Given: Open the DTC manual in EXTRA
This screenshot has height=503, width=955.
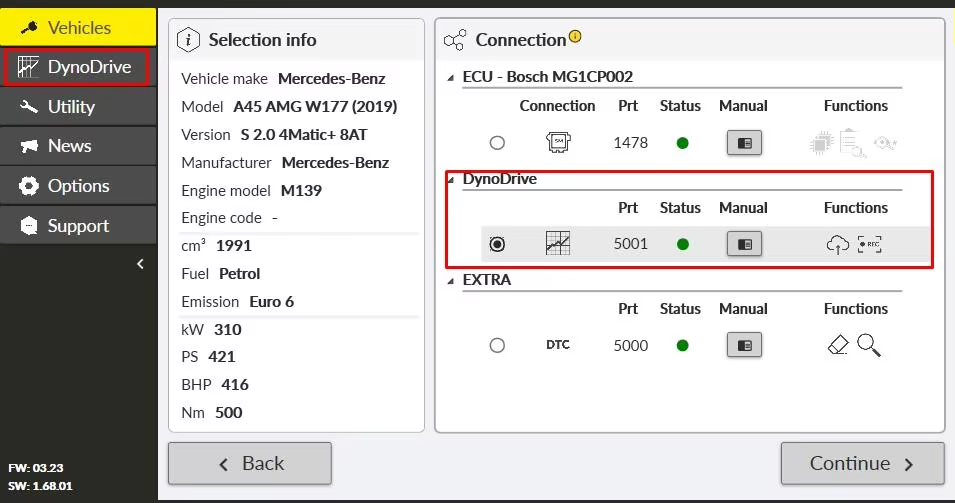Looking at the screenshot, I should click(744, 345).
